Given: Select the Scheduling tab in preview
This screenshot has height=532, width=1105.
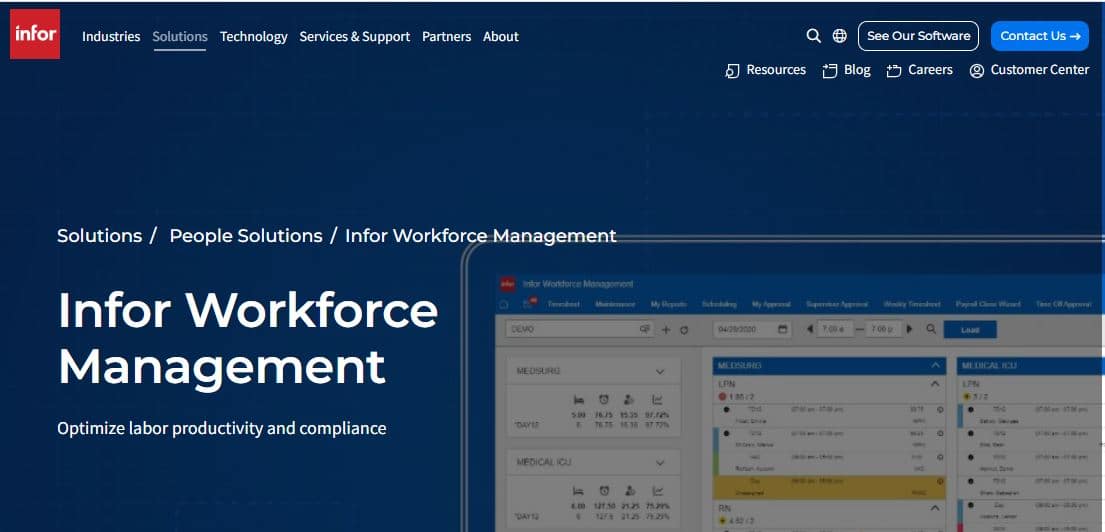Looking at the screenshot, I should coord(719,304).
